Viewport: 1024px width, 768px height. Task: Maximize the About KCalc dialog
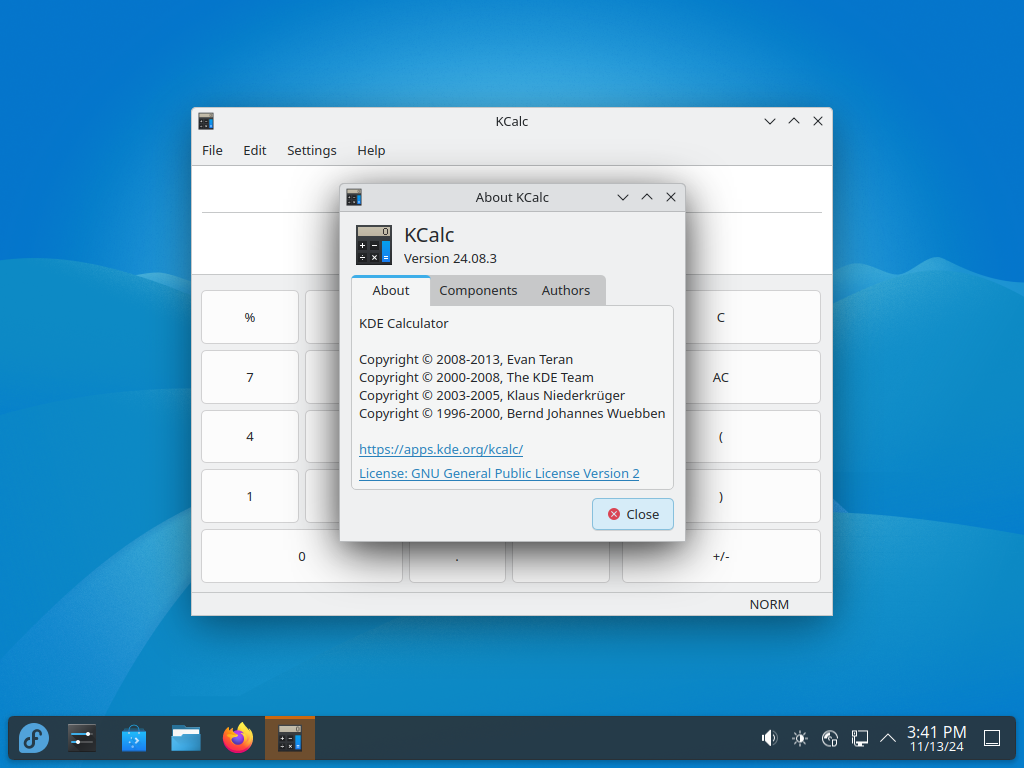(x=647, y=197)
